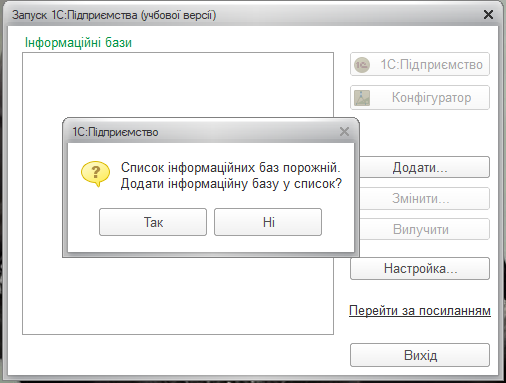Follow the Перейти за посиланням link
The image size is (506, 383).
(420, 310)
